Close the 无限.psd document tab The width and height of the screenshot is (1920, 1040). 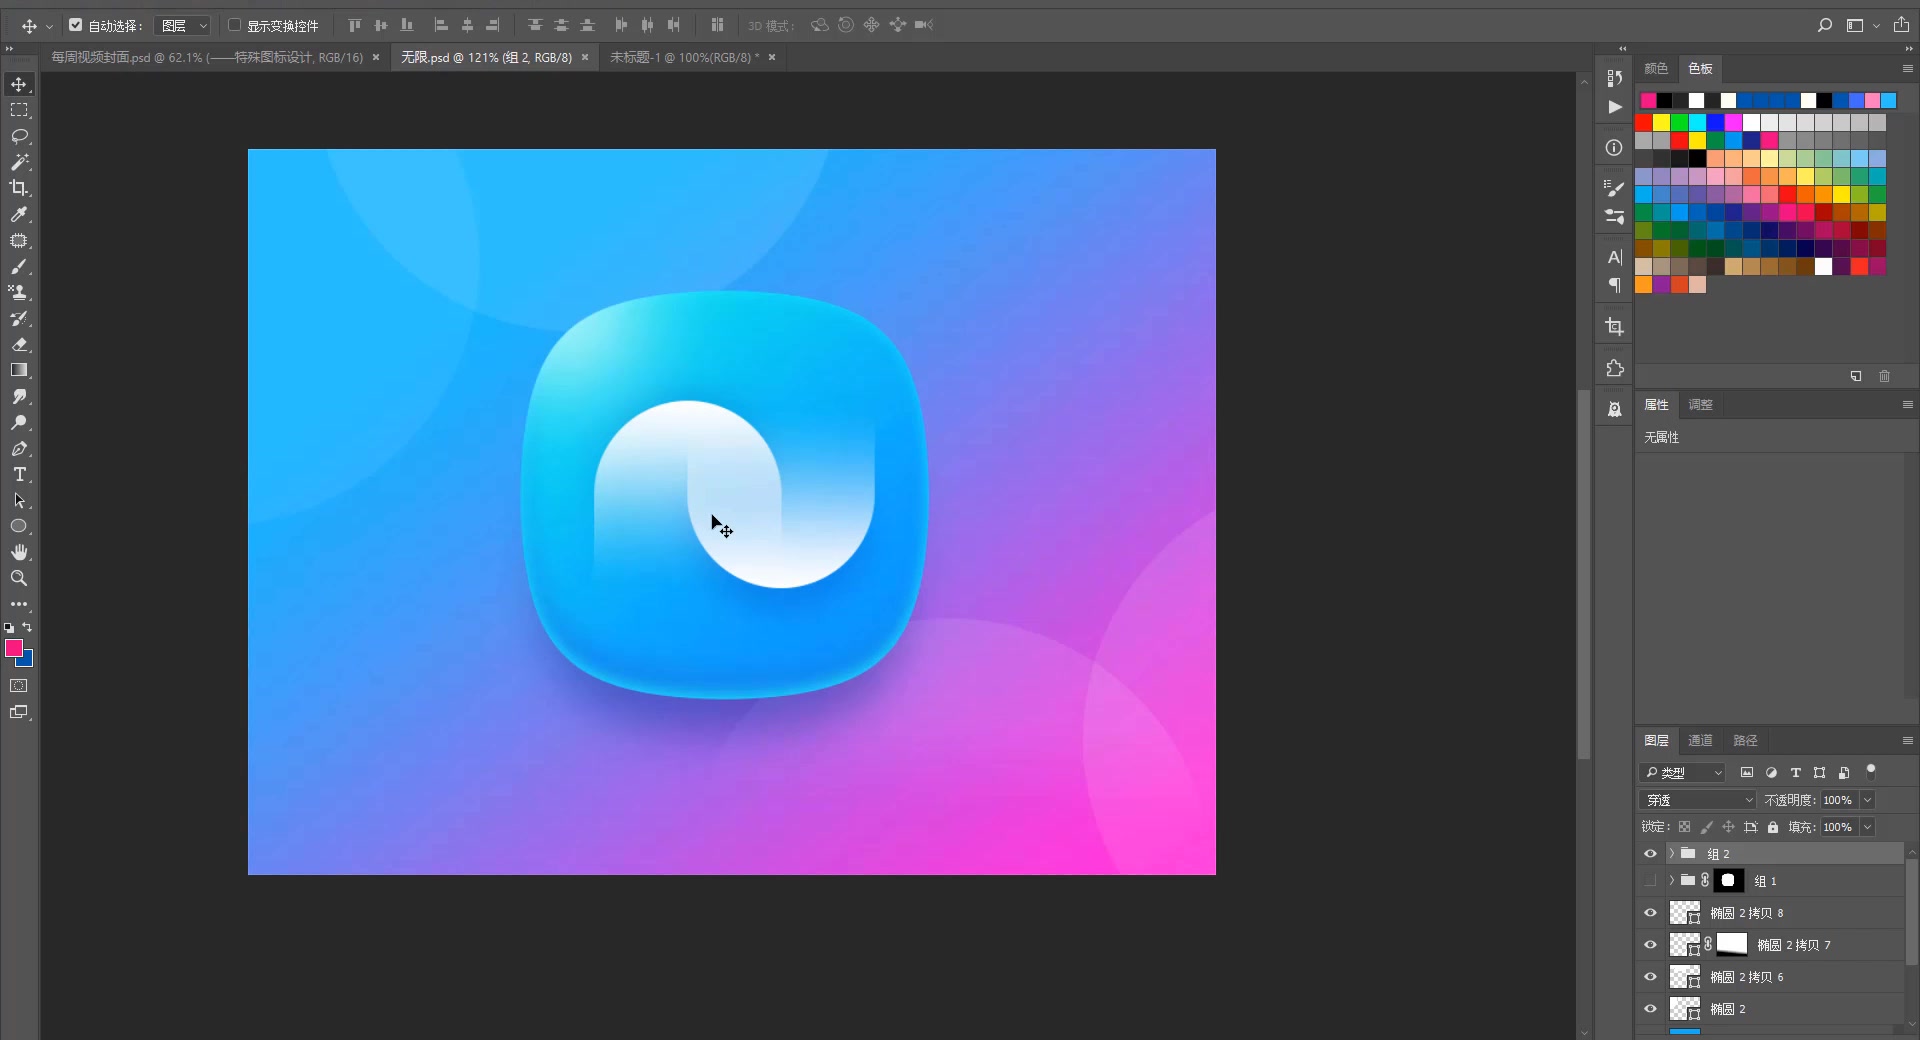pos(585,57)
